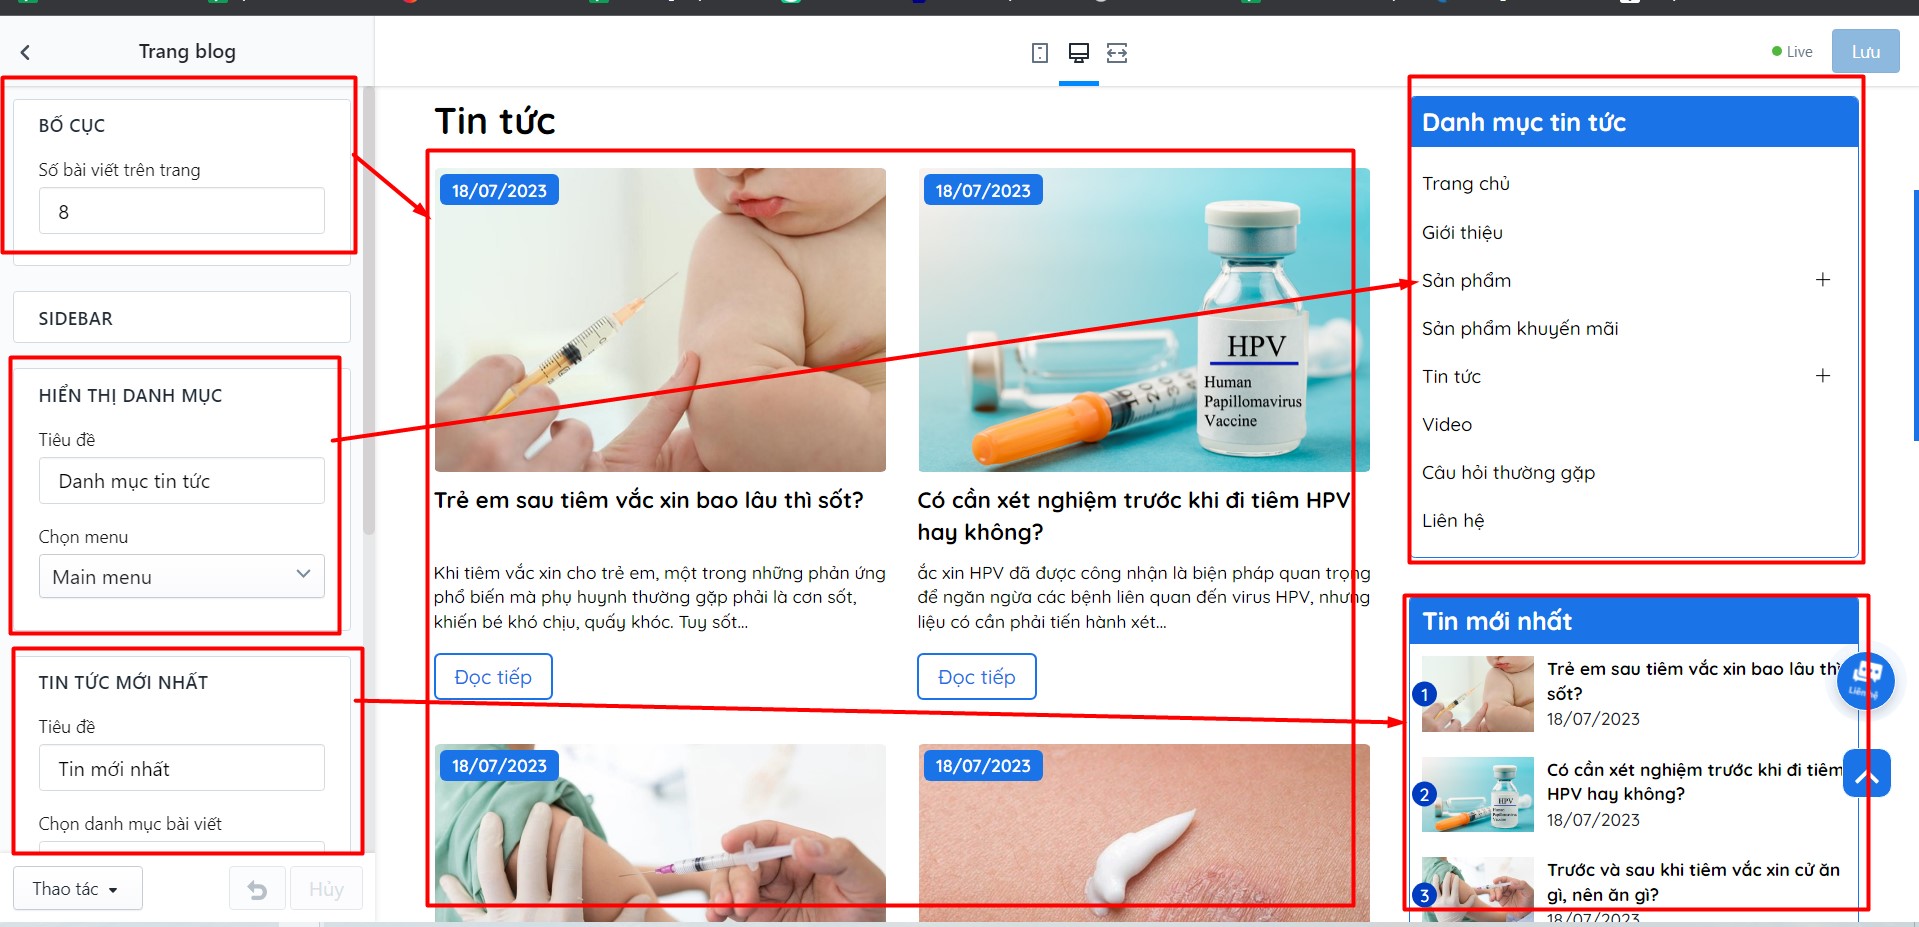Open the HPV vaccine vial article image
1919x927 pixels.
pyautogui.click(x=1144, y=320)
